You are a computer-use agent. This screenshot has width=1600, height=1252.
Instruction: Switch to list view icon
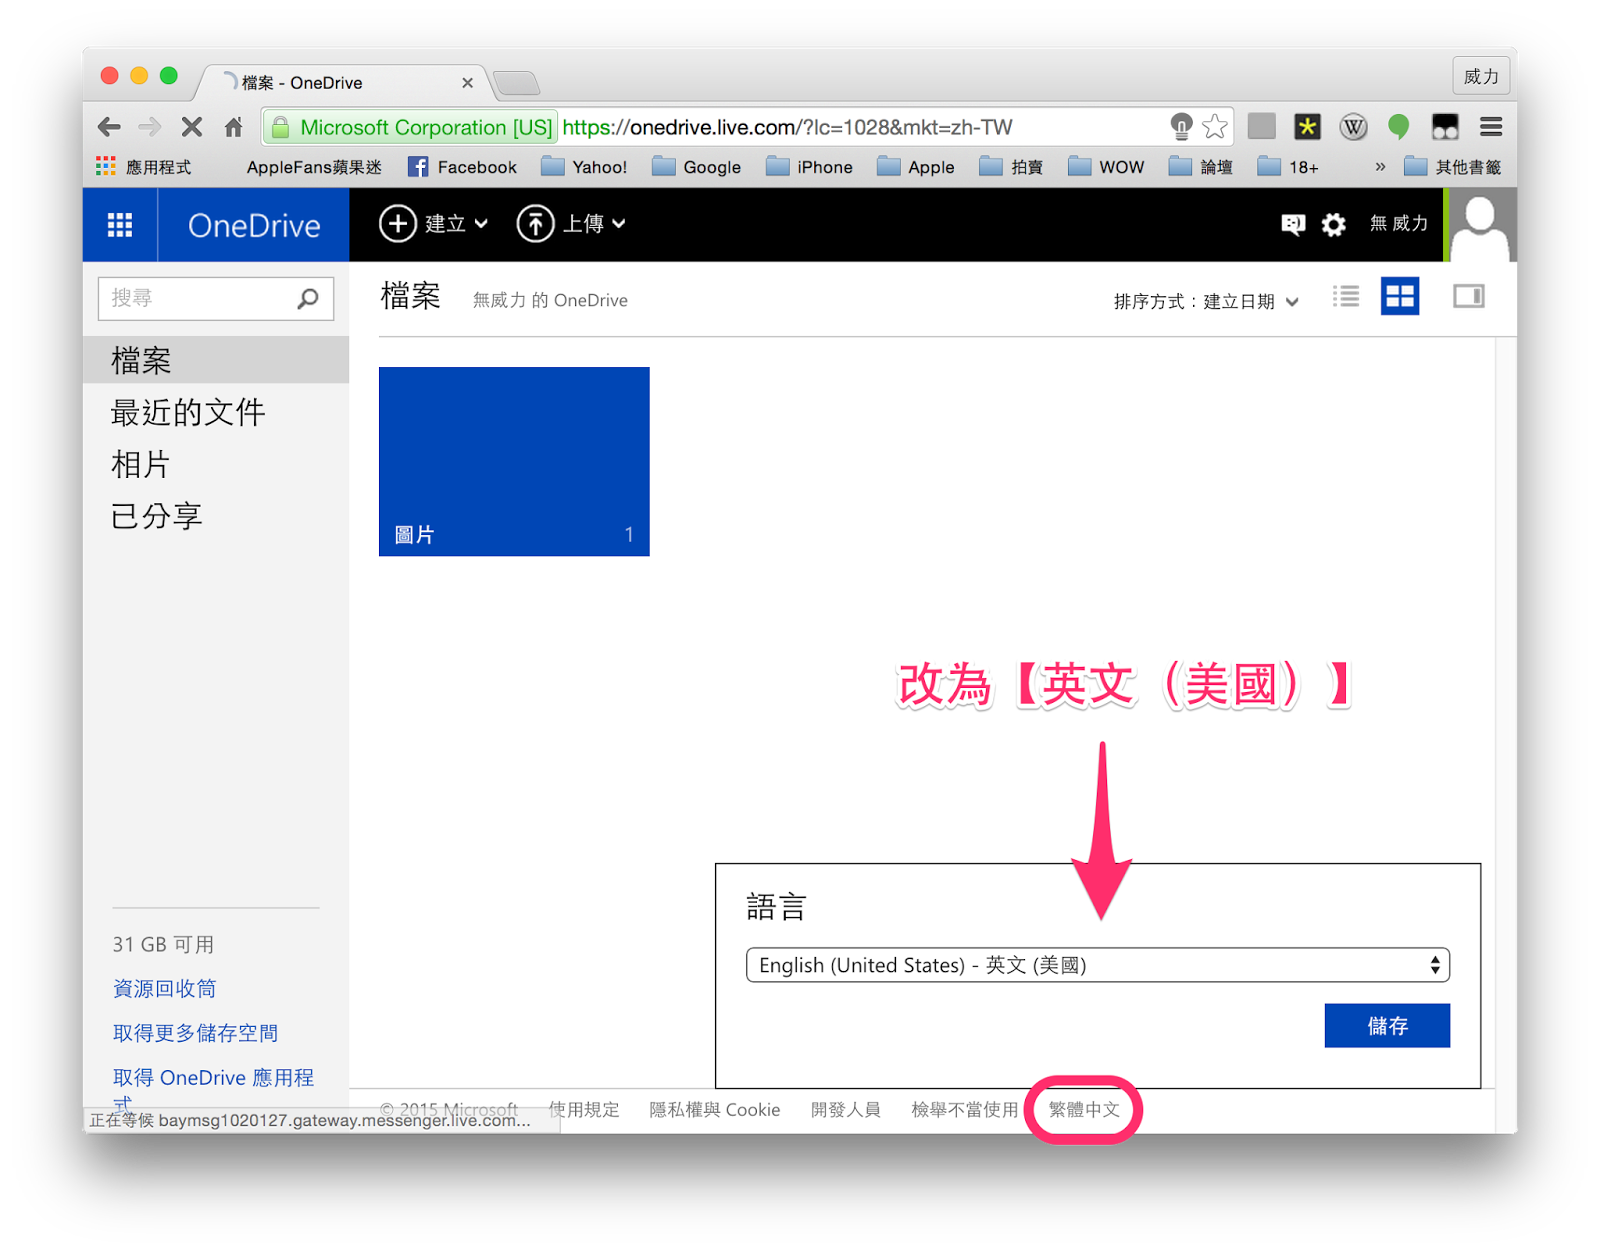(1346, 296)
